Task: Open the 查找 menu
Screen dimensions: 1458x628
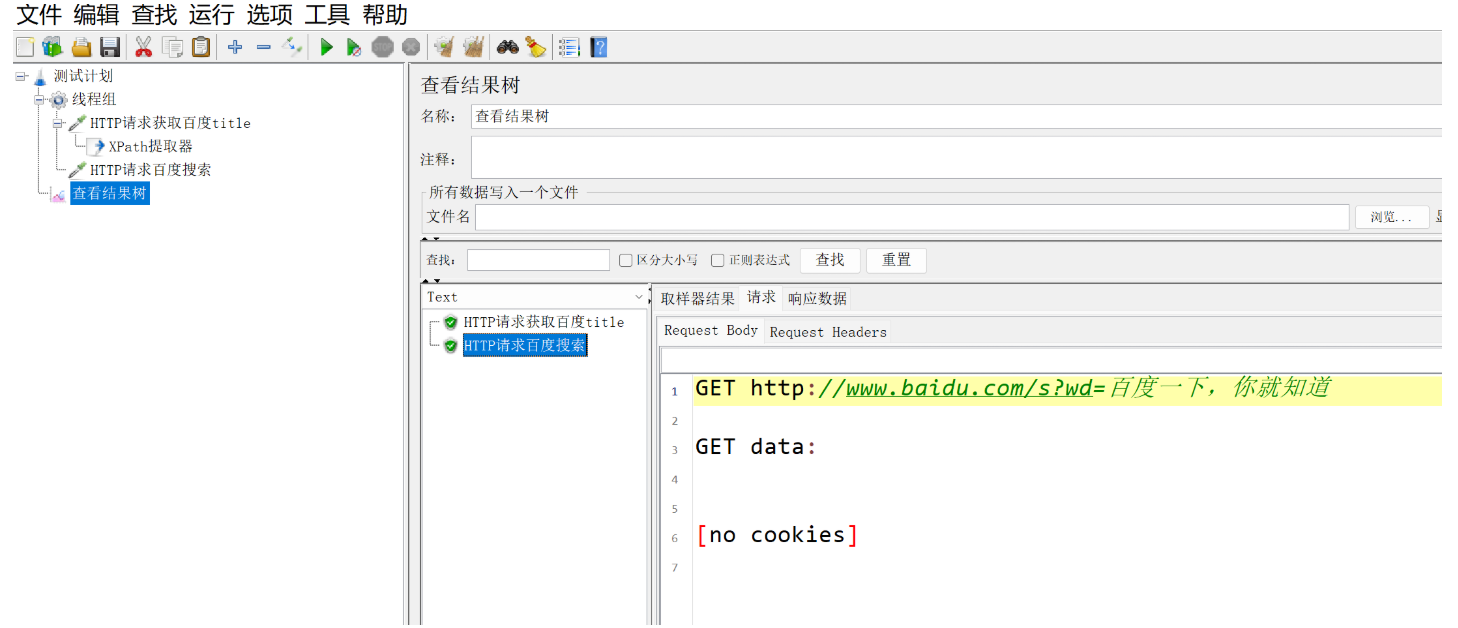Action: click(x=154, y=15)
